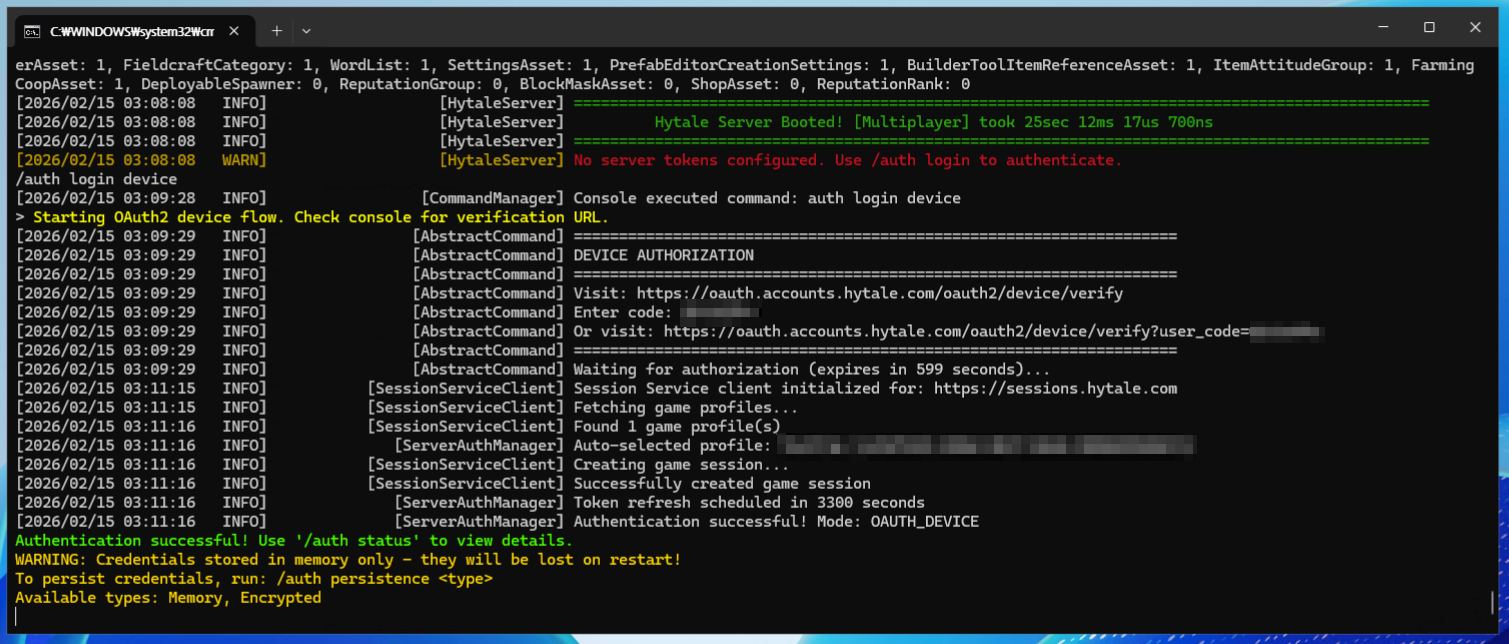Click the '/auth login device' command line
This screenshot has width=1509, height=644.
click(97, 180)
